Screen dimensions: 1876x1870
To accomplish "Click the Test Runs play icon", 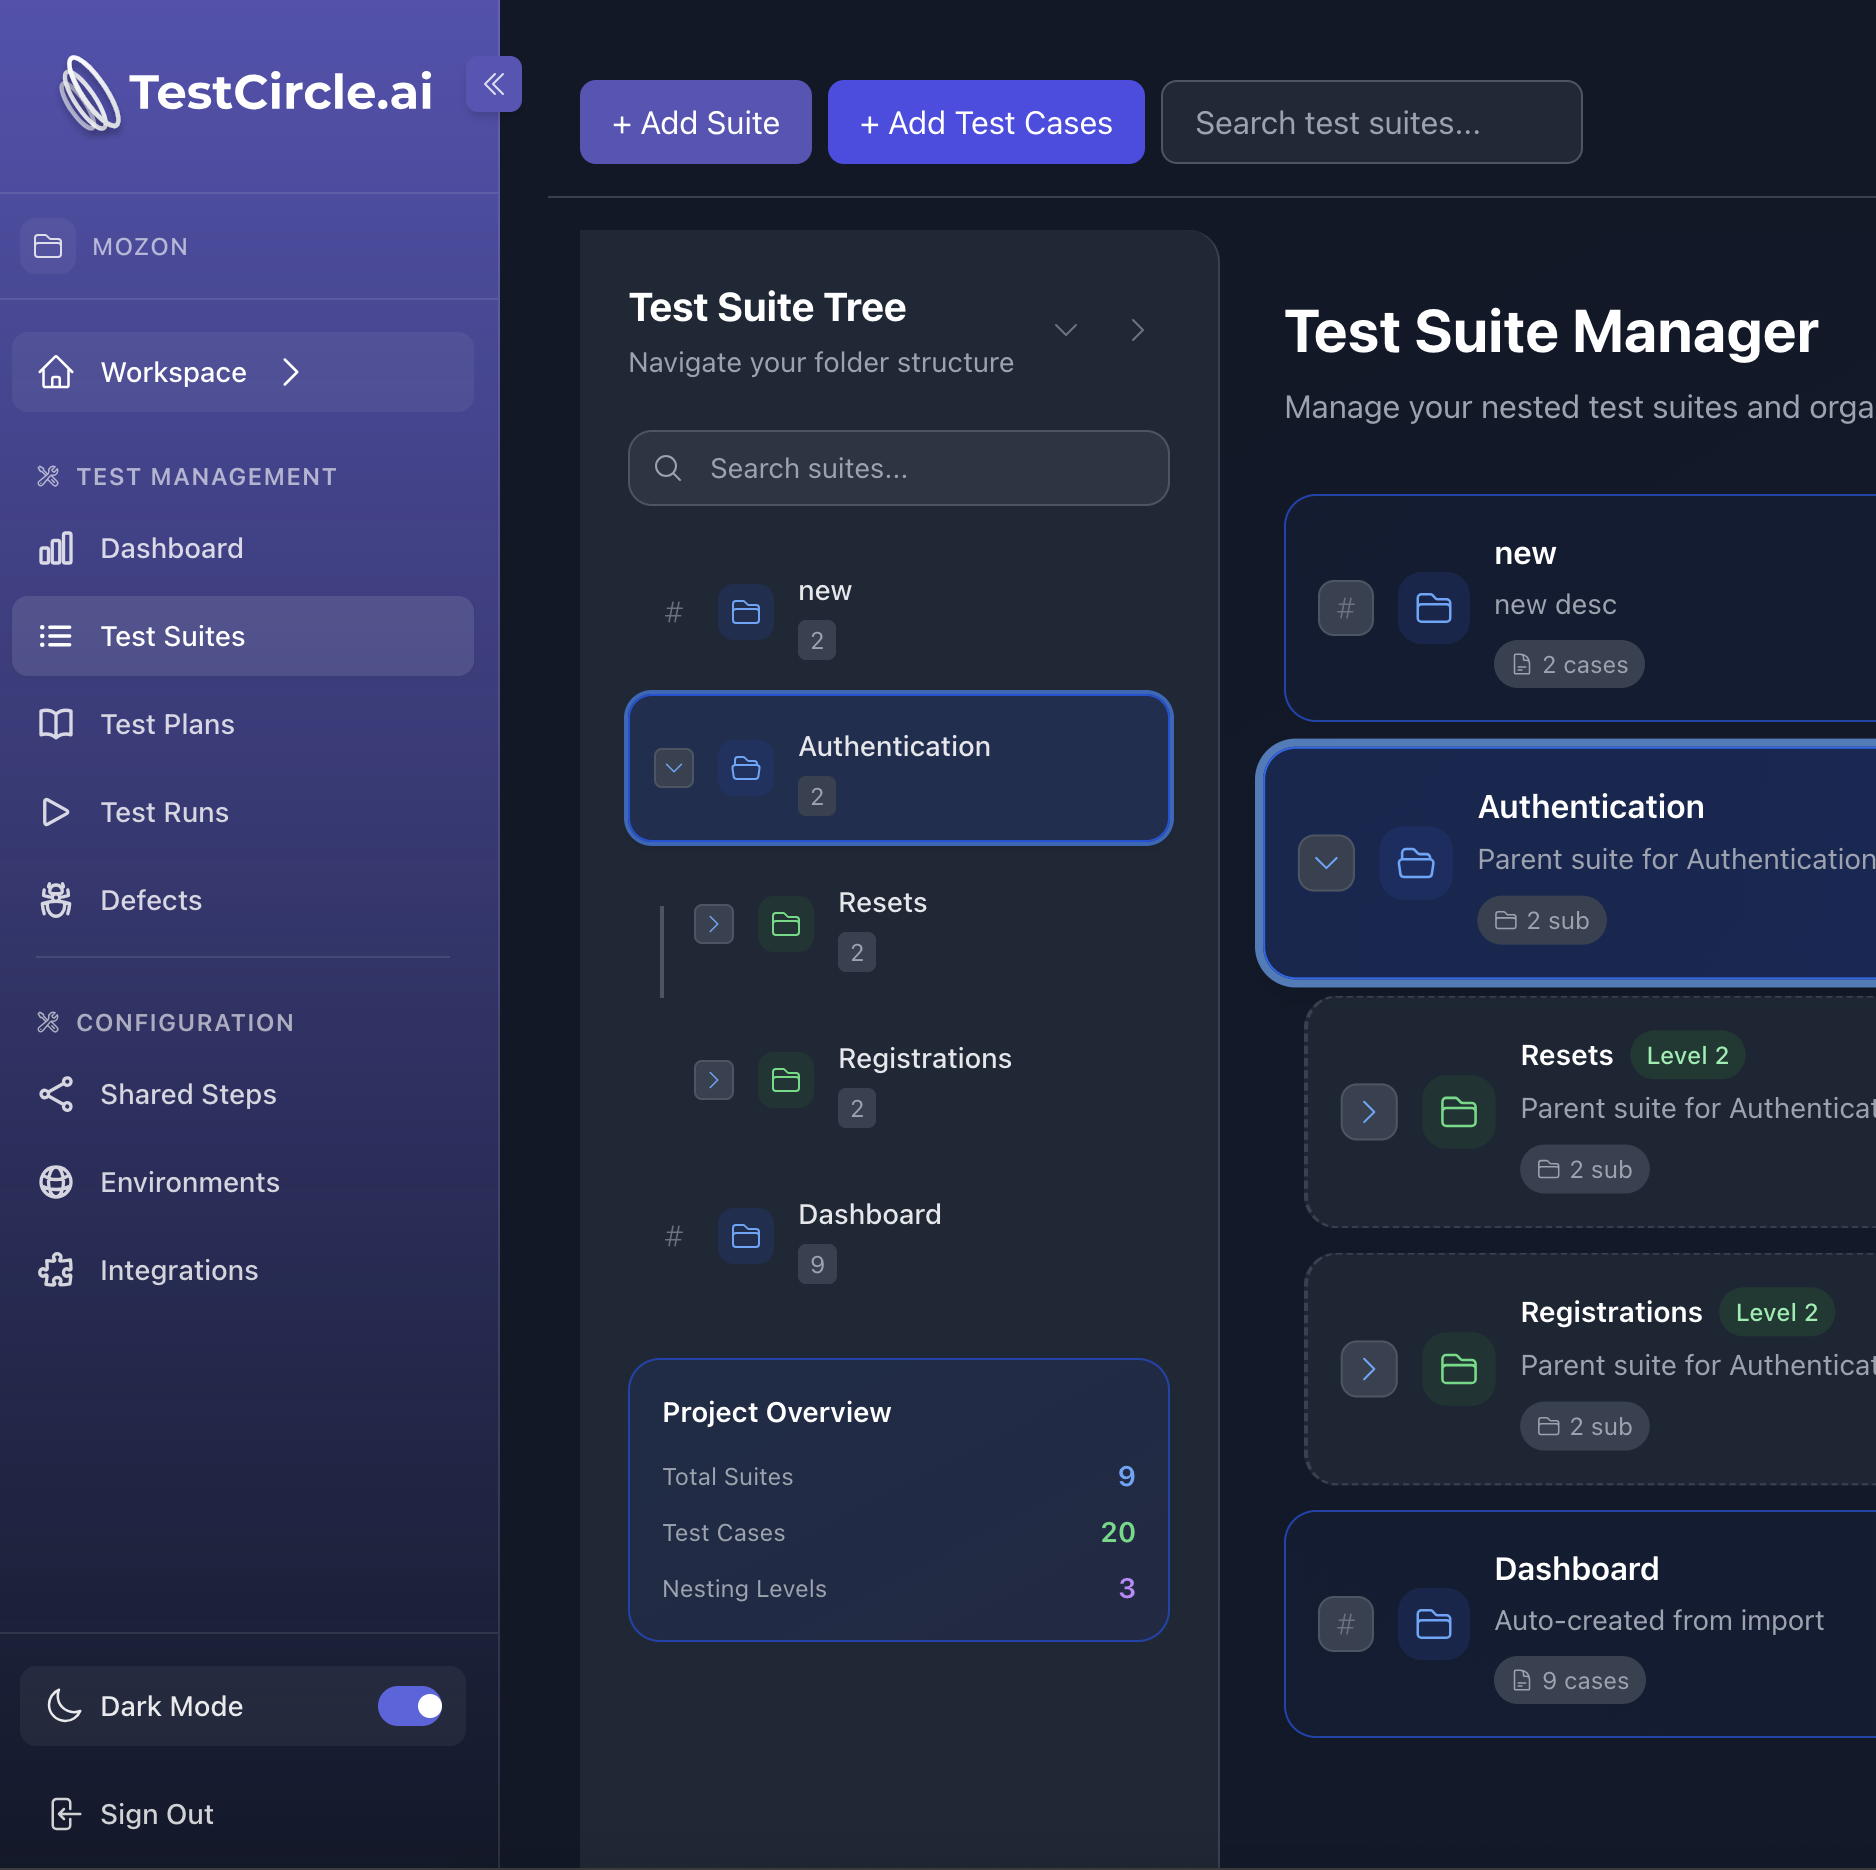I will click(57, 812).
